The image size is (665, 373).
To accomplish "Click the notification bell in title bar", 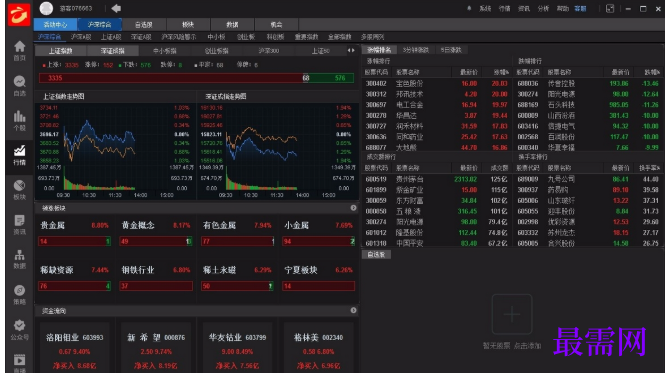I will [x=469, y=8].
